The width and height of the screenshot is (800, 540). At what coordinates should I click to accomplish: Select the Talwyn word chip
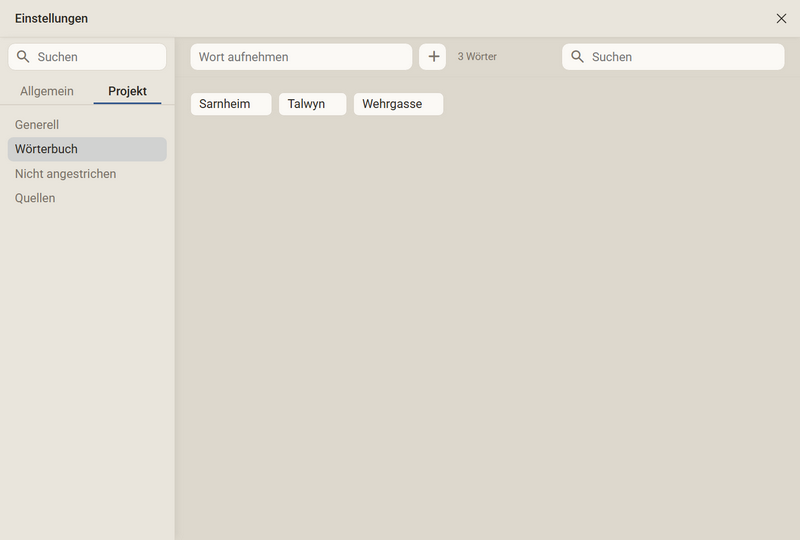[313, 104]
